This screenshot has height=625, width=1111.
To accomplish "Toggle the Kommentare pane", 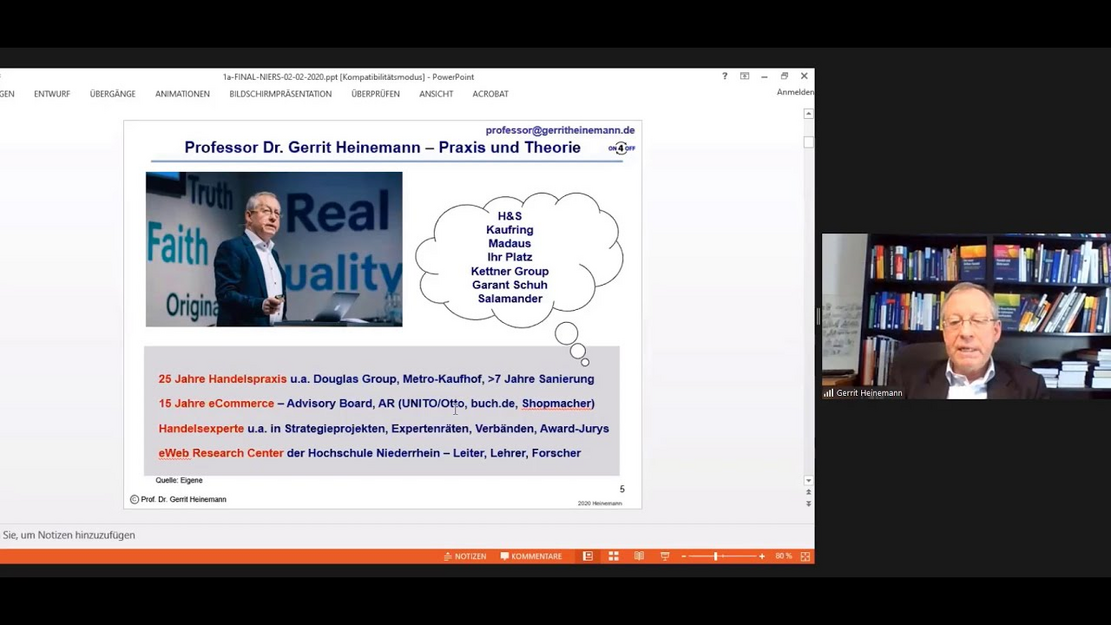I will (531, 556).
